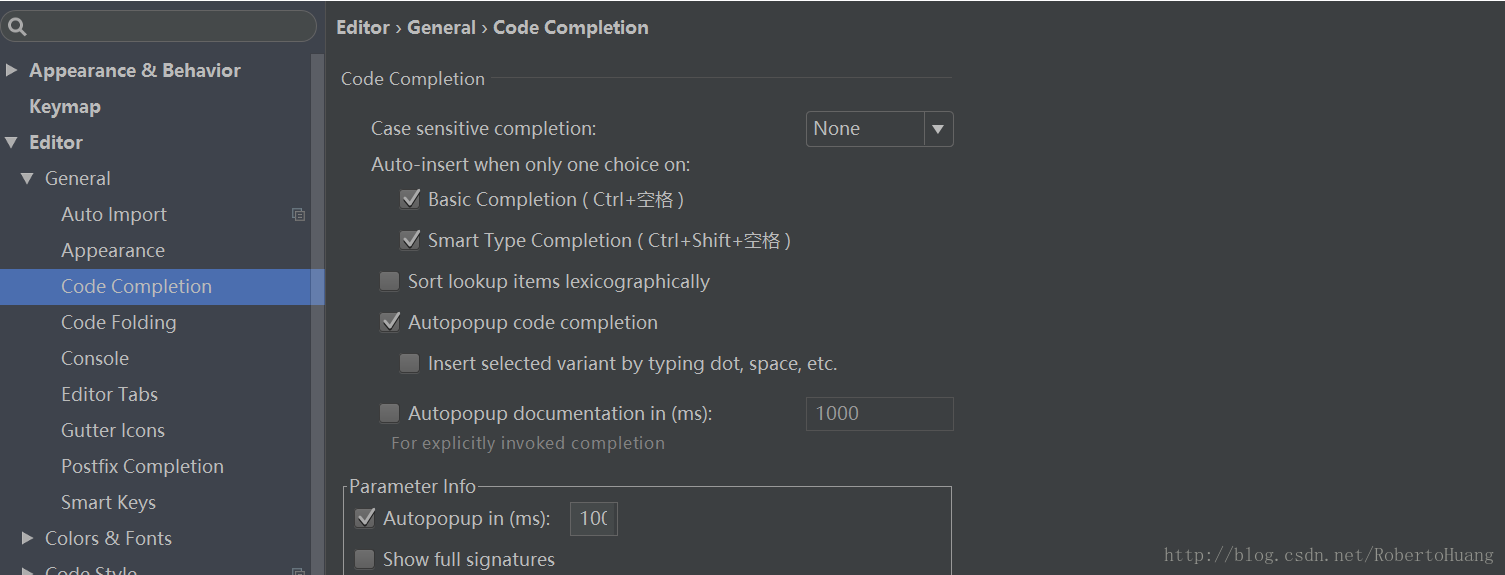Collapse the General subtree arrow

(28, 179)
